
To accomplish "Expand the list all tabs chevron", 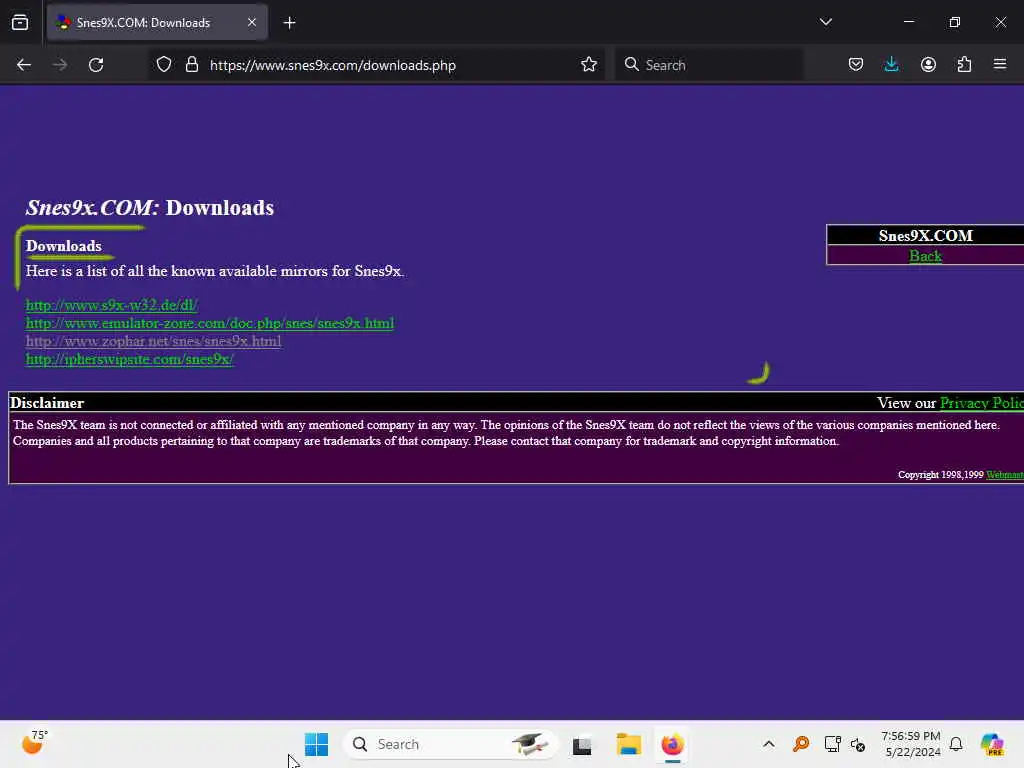I will click(825, 22).
